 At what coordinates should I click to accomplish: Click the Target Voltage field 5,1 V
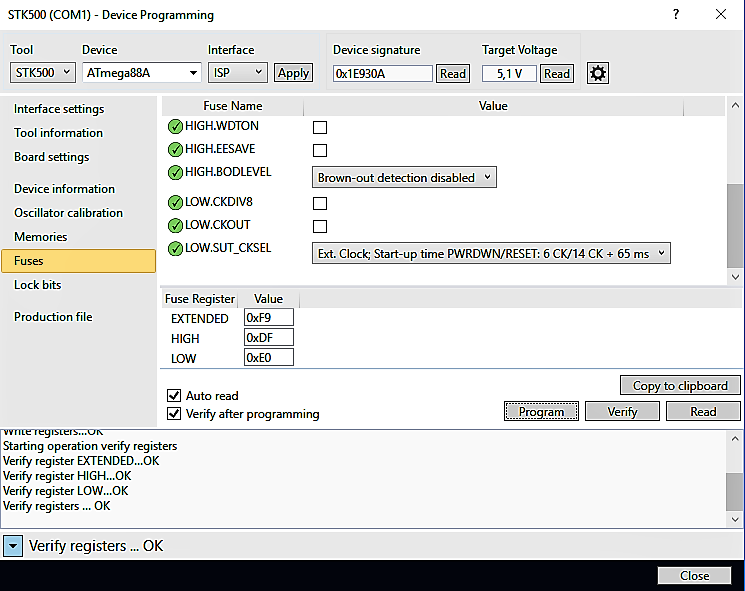509,74
